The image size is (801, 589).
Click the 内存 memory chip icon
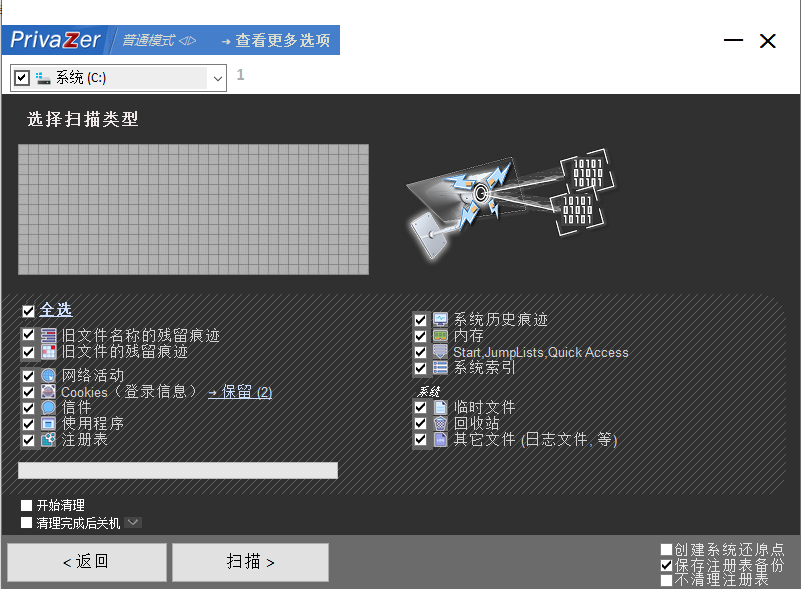(x=440, y=336)
